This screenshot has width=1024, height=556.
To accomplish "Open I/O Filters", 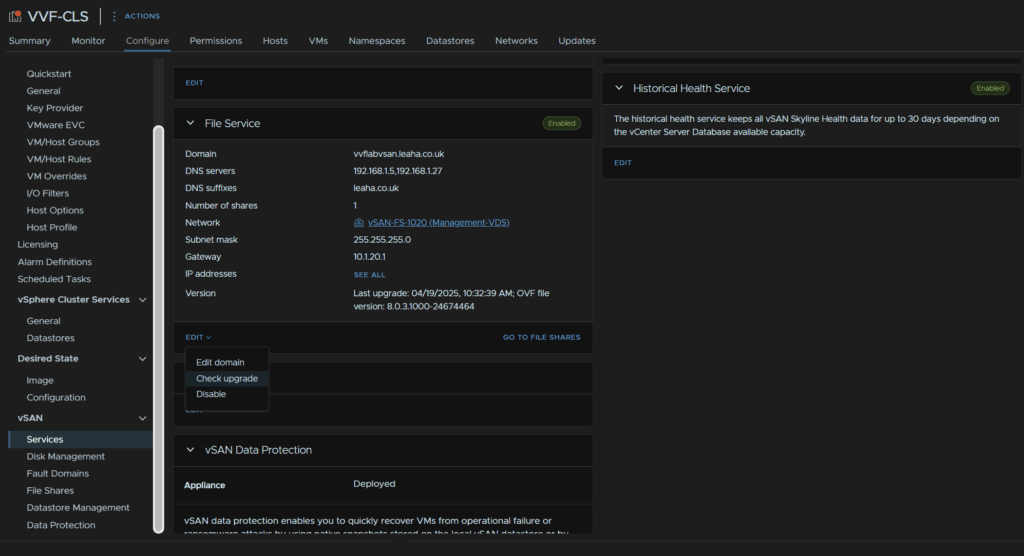I will [x=48, y=193].
